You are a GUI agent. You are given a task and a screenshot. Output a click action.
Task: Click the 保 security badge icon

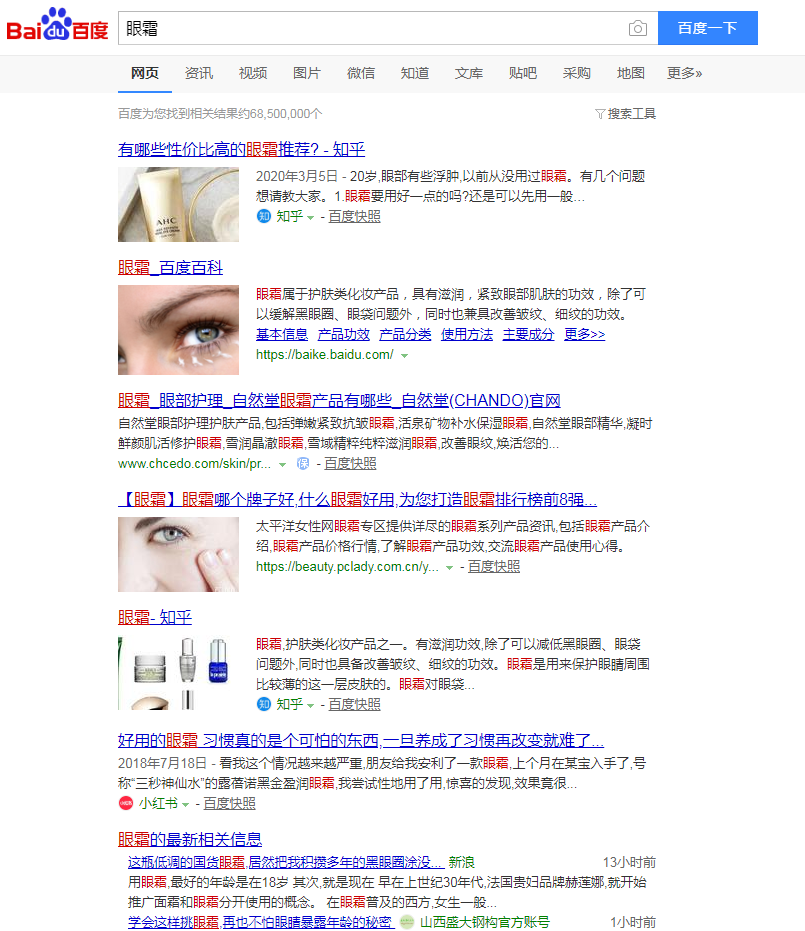point(303,464)
